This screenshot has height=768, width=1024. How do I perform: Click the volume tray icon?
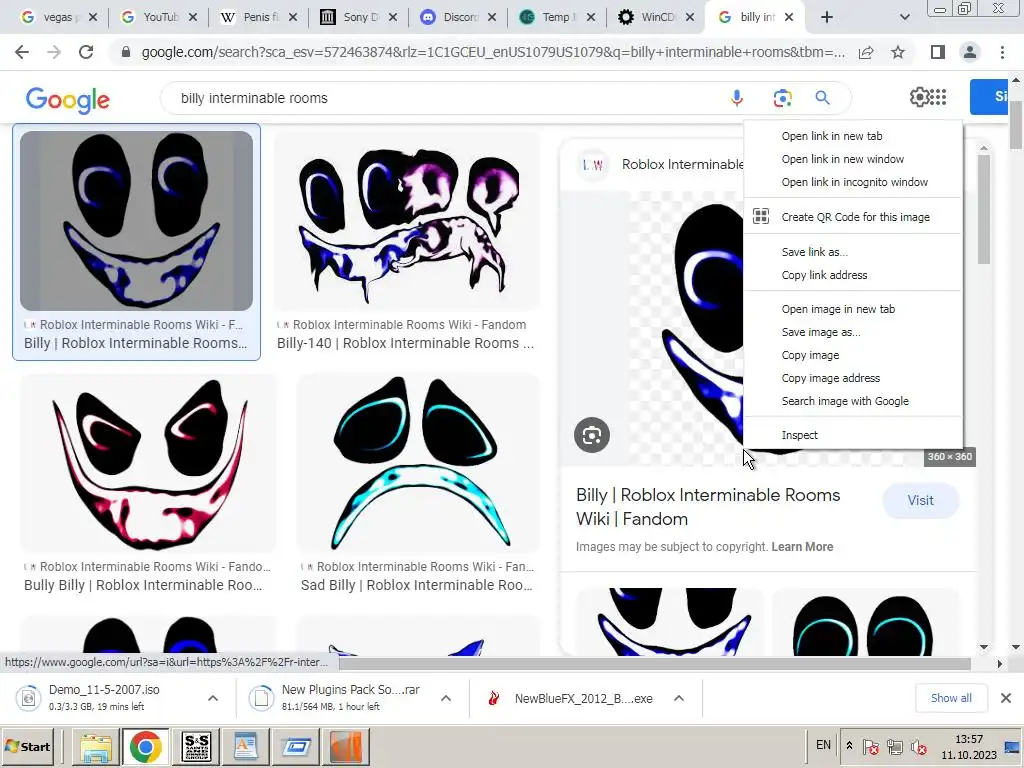919,747
